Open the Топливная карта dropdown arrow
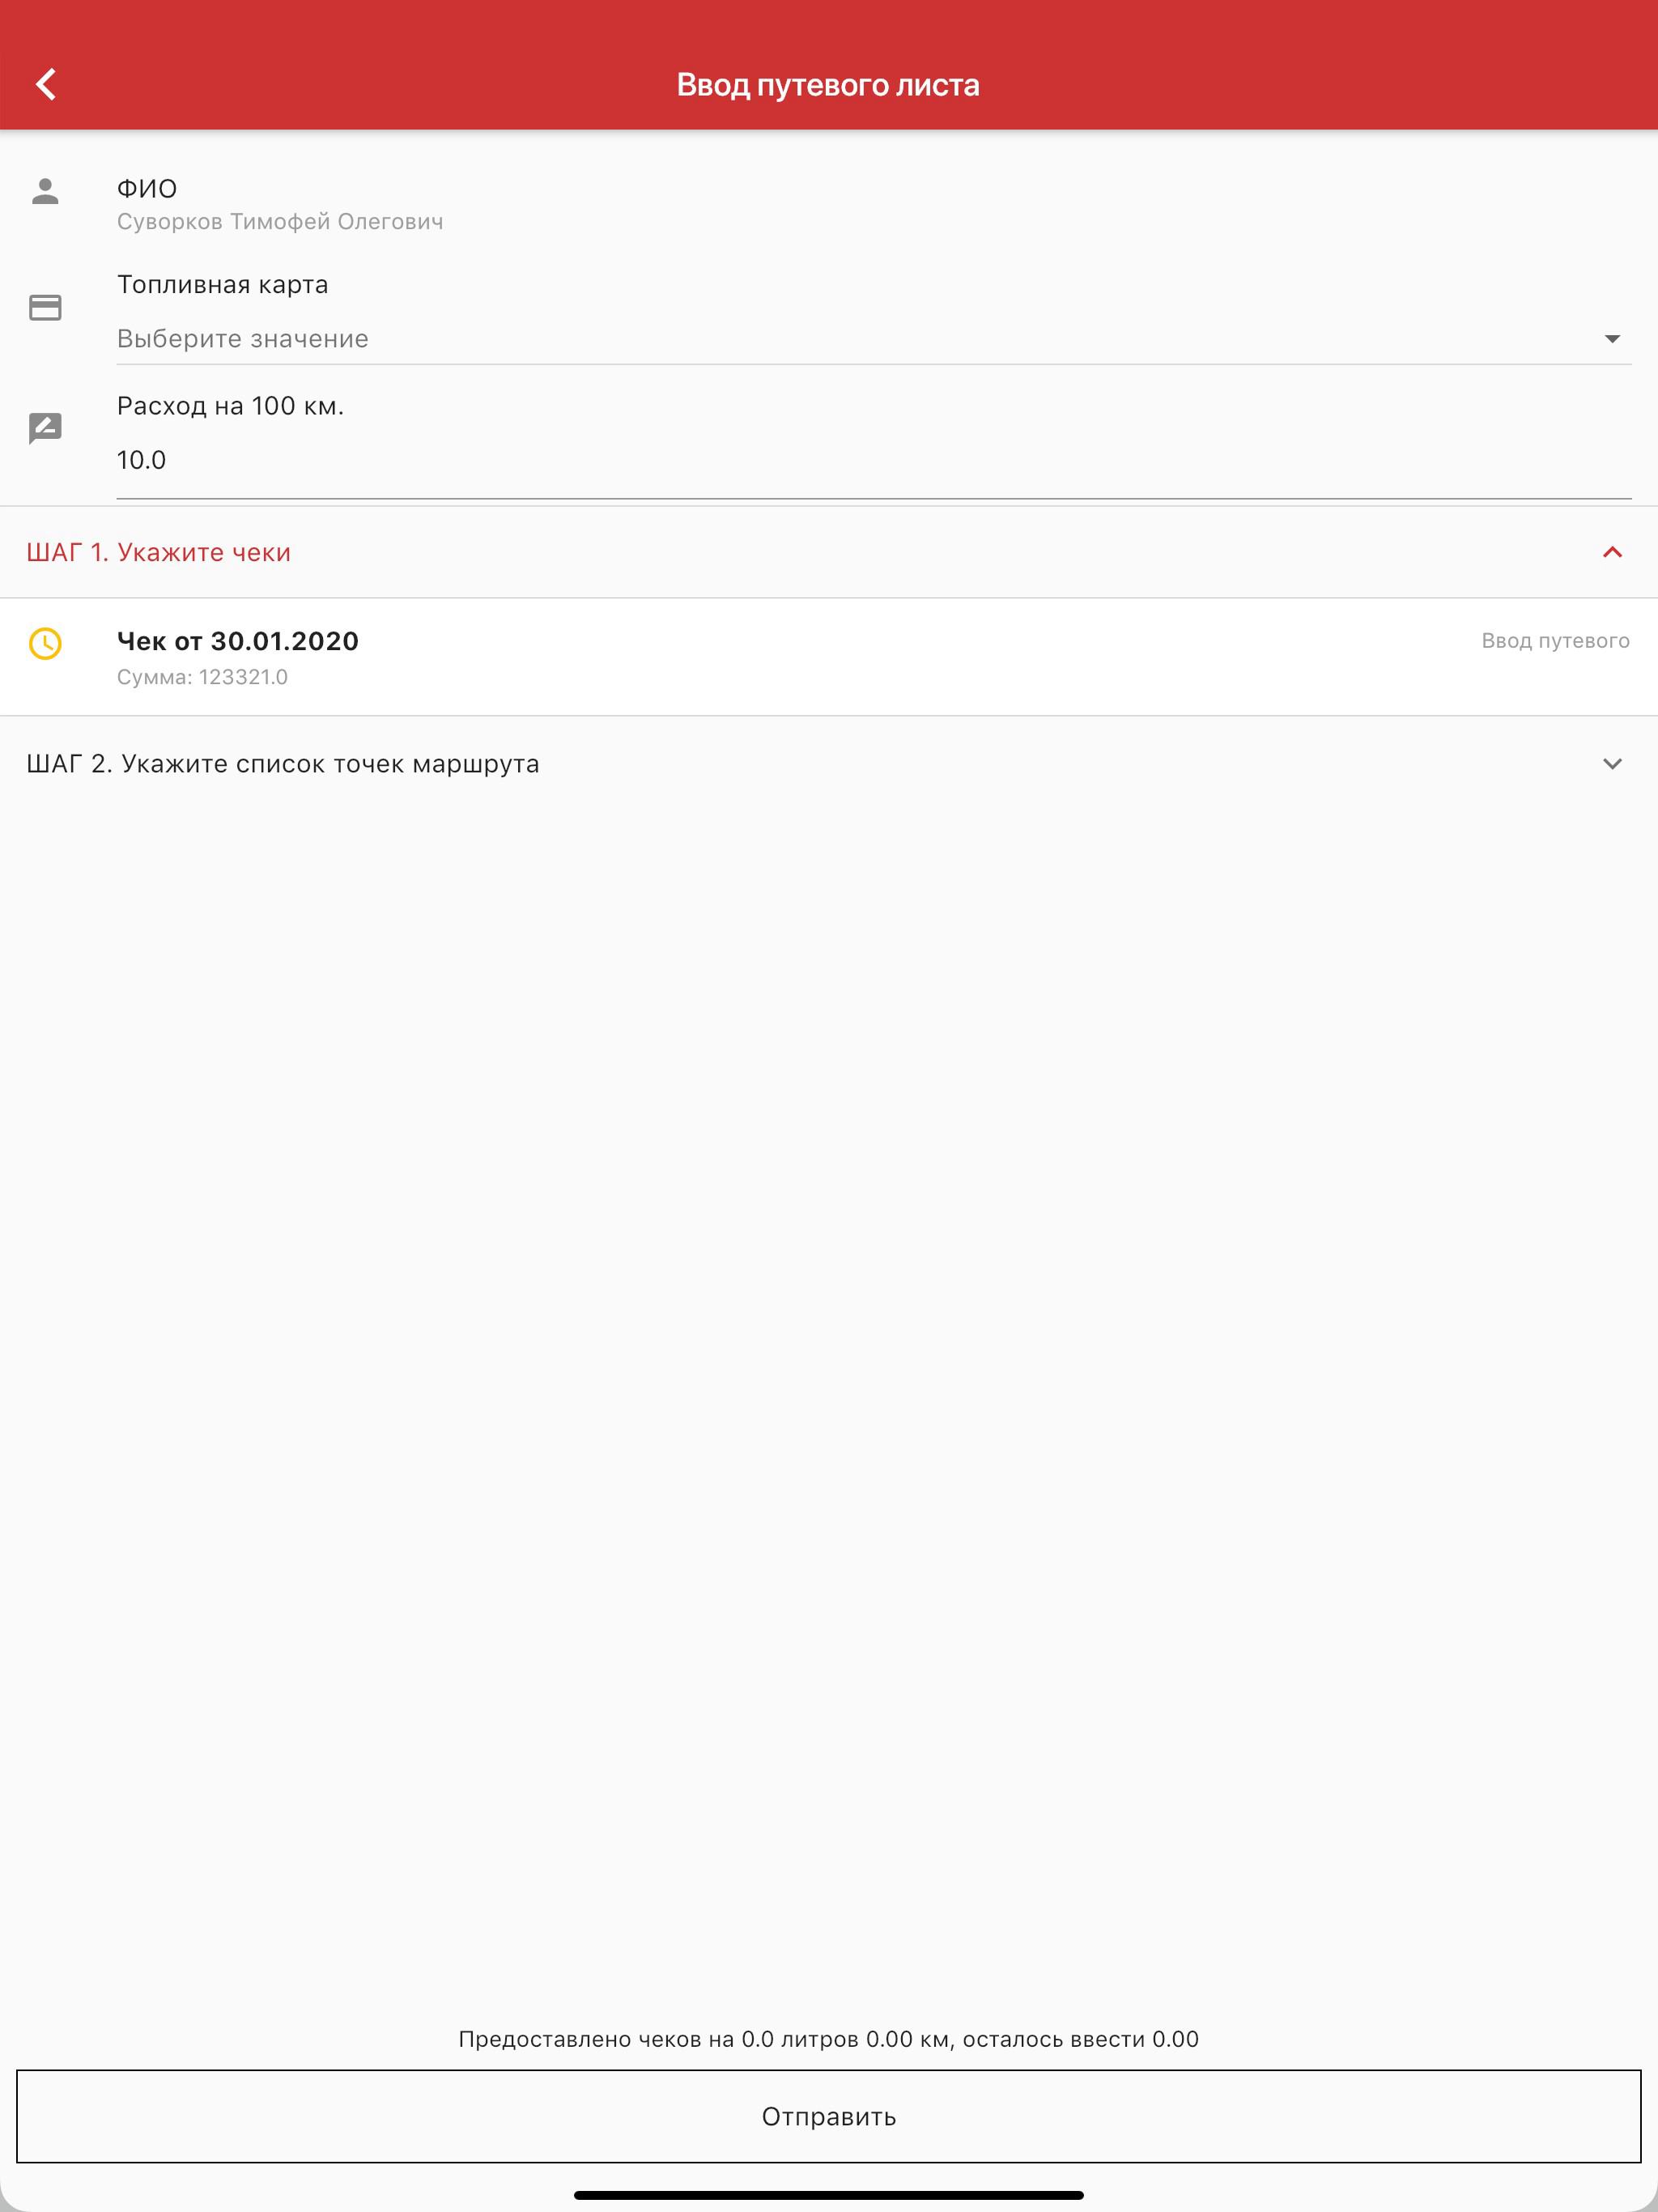The height and width of the screenshot is (2212, 1658). (x=1612, y=339)
